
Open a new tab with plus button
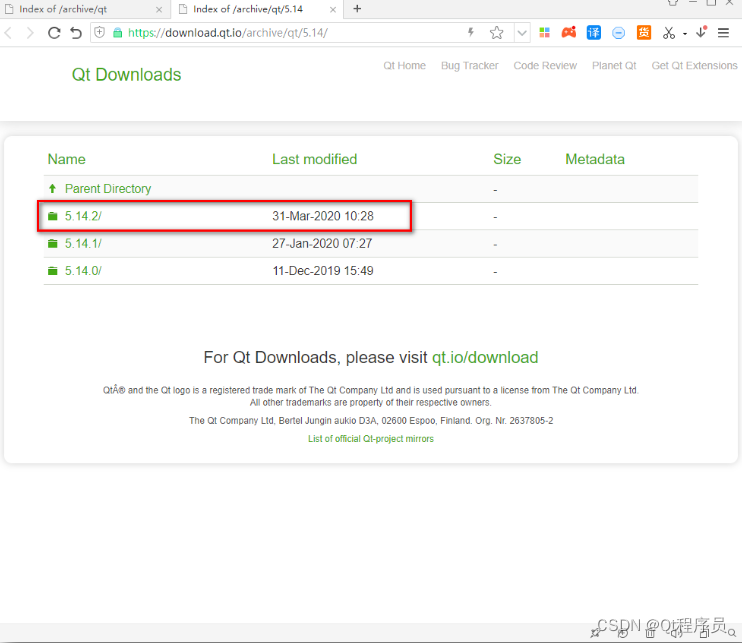(x=357, y=9)
